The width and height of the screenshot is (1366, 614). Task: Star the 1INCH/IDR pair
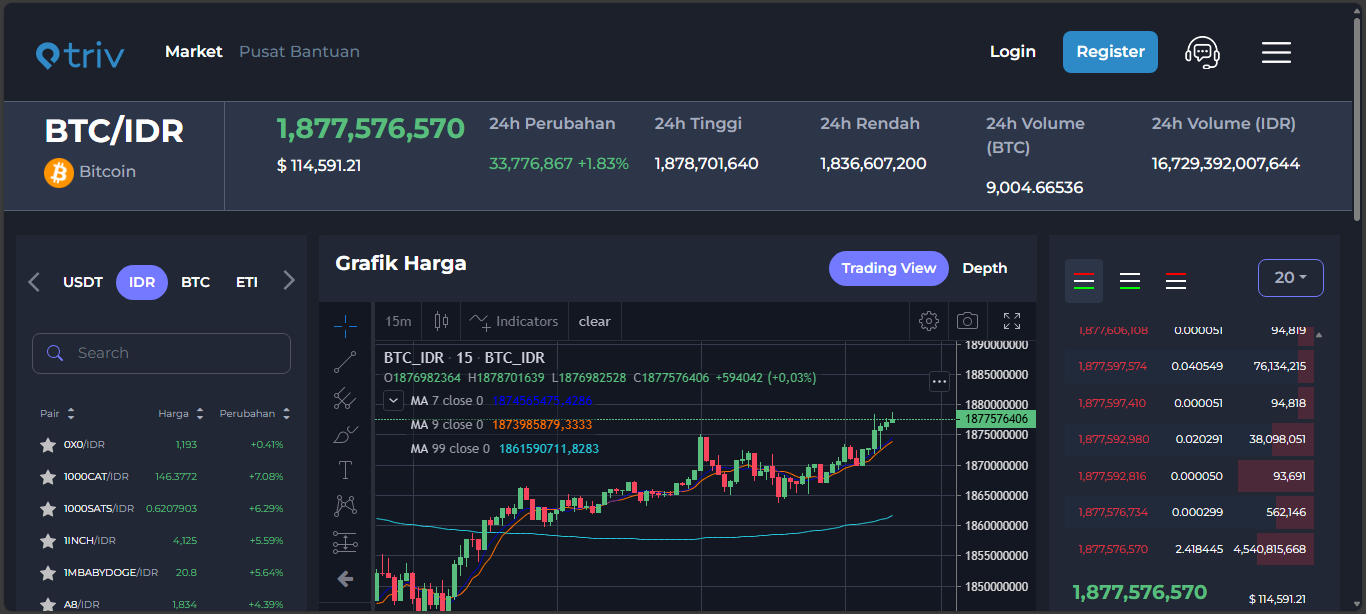coord(47,541)
